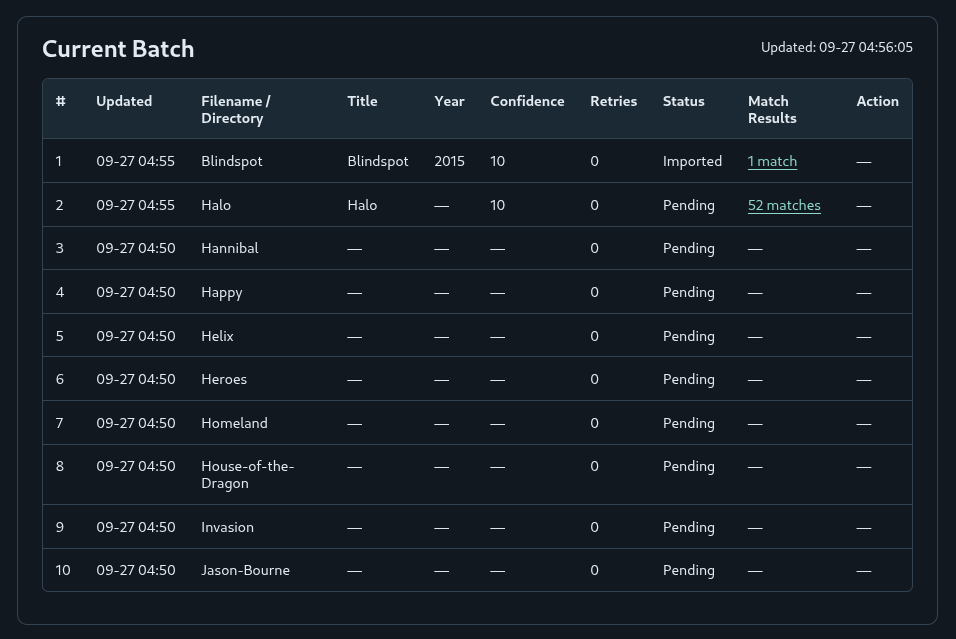
Task: Select the 'House-of-the-Dragon' filename cell
Action: click(x=248, y=474)
